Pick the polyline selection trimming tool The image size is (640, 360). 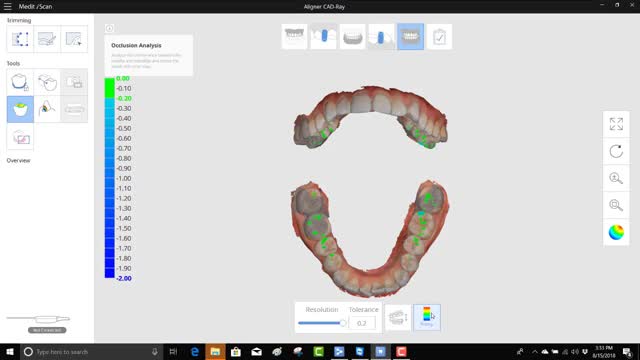pos(74,39)
